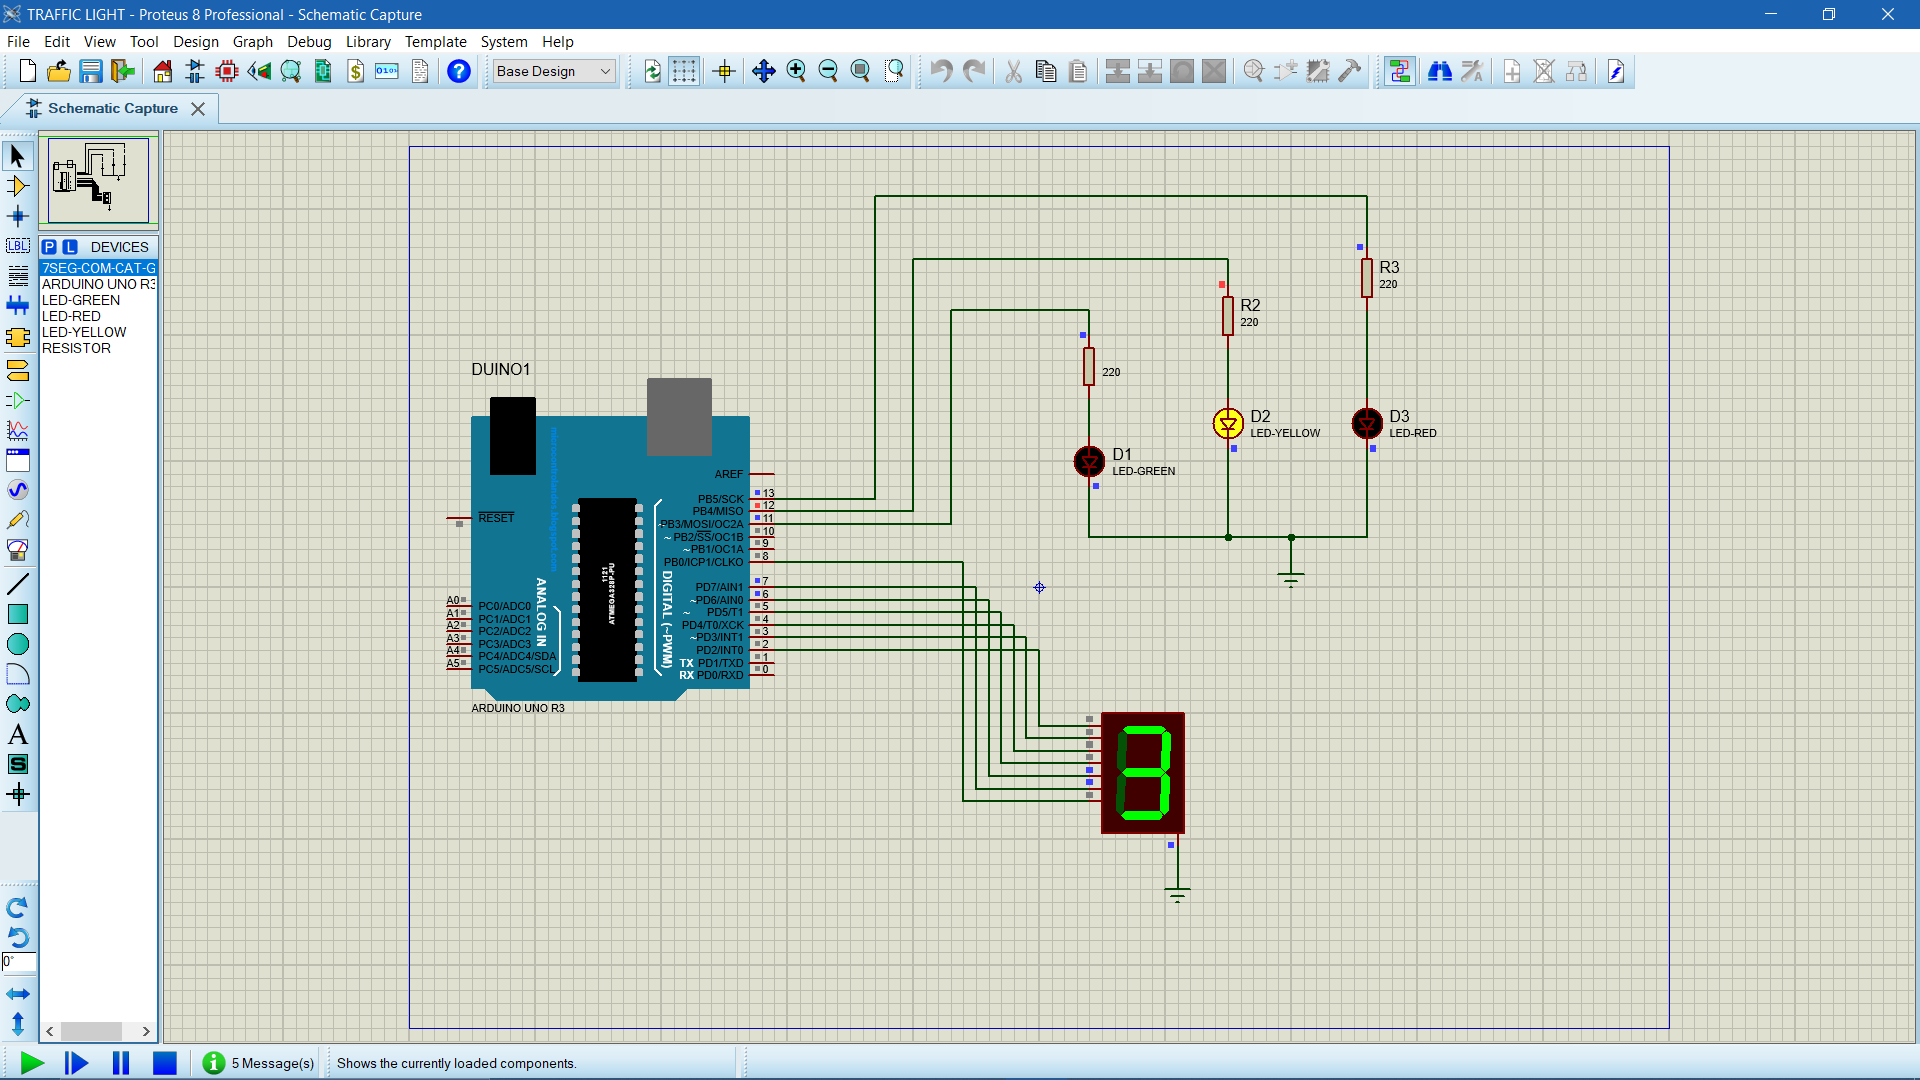This screenshot has height=1080, width=1920.
Task: Click the schematic thumbnail preview panel
Action: point(99,178)
